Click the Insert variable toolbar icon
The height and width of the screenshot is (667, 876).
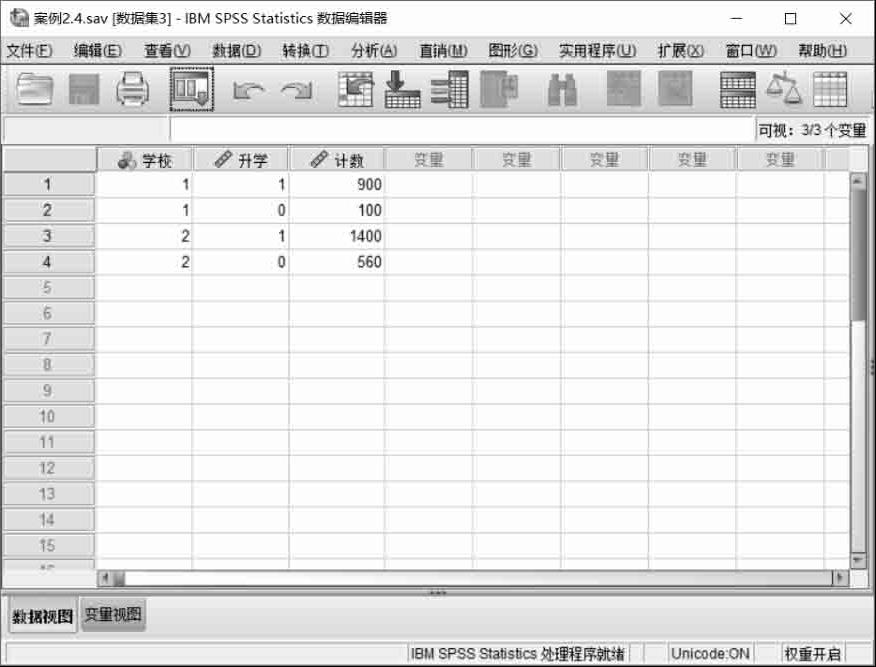pos(675,89)
